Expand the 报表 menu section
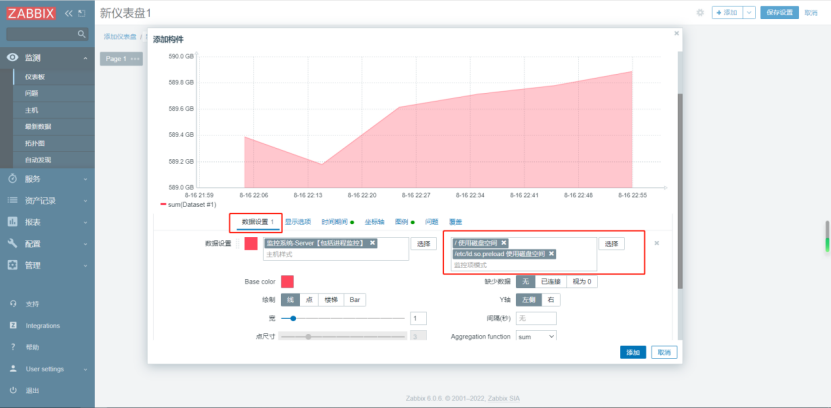Screen dimensions: 831x408 click(85, 222)
